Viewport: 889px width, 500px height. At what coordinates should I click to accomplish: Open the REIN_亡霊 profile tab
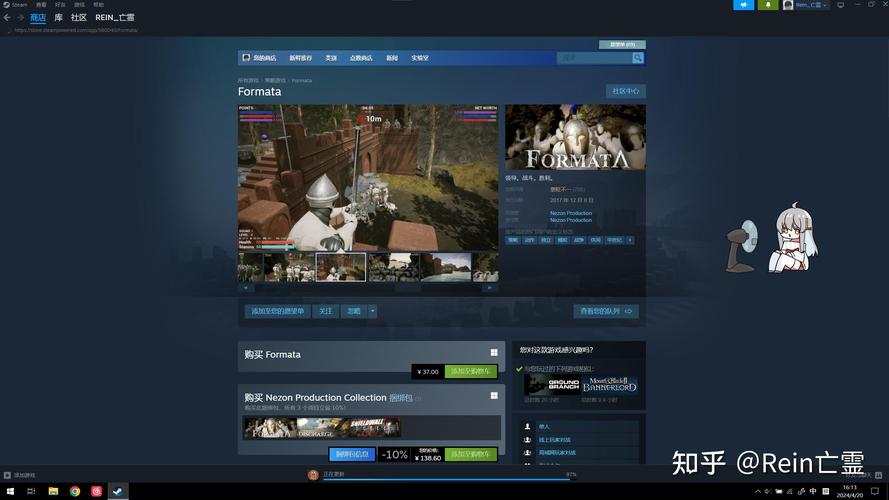click(x=115, y=18)
